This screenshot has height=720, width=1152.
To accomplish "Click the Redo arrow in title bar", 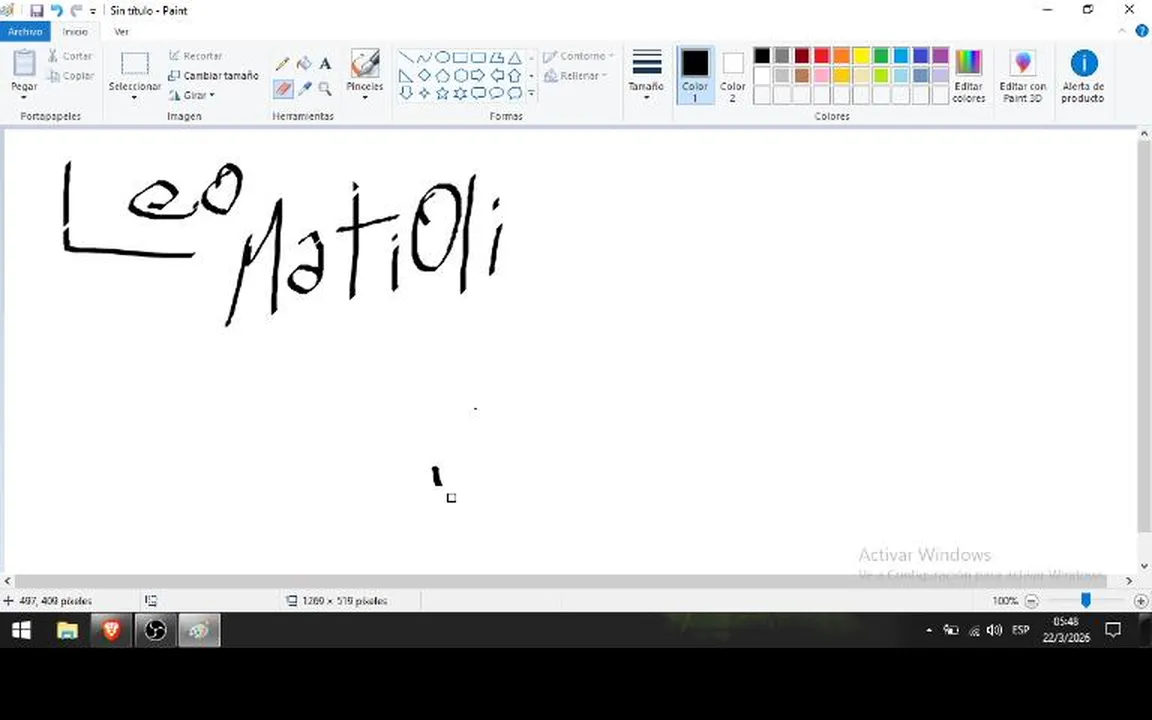I will click(76, 10).
